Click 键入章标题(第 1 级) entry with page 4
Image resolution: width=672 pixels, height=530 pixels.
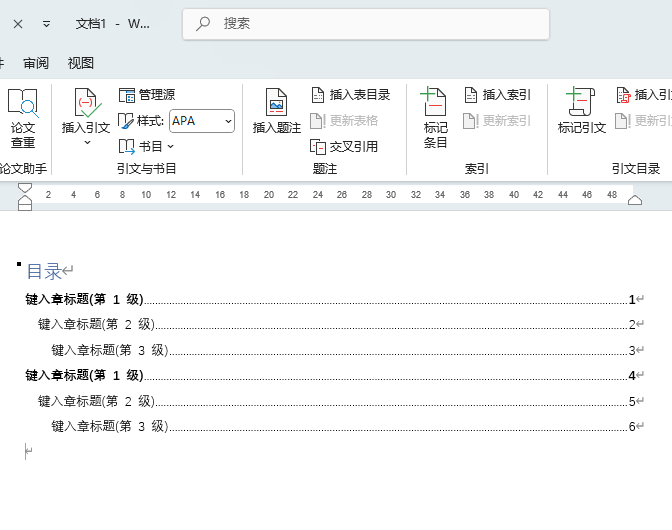point(334,375)
